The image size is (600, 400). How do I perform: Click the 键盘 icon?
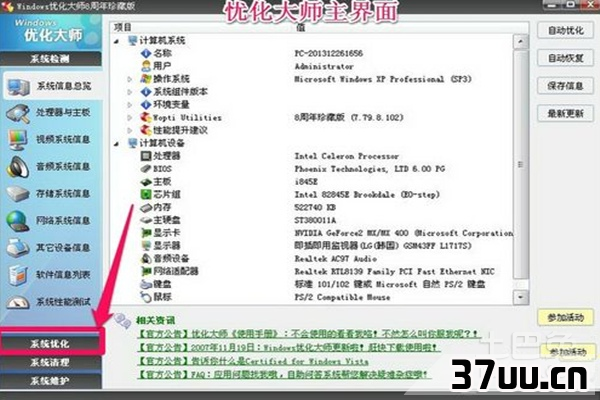146,284
